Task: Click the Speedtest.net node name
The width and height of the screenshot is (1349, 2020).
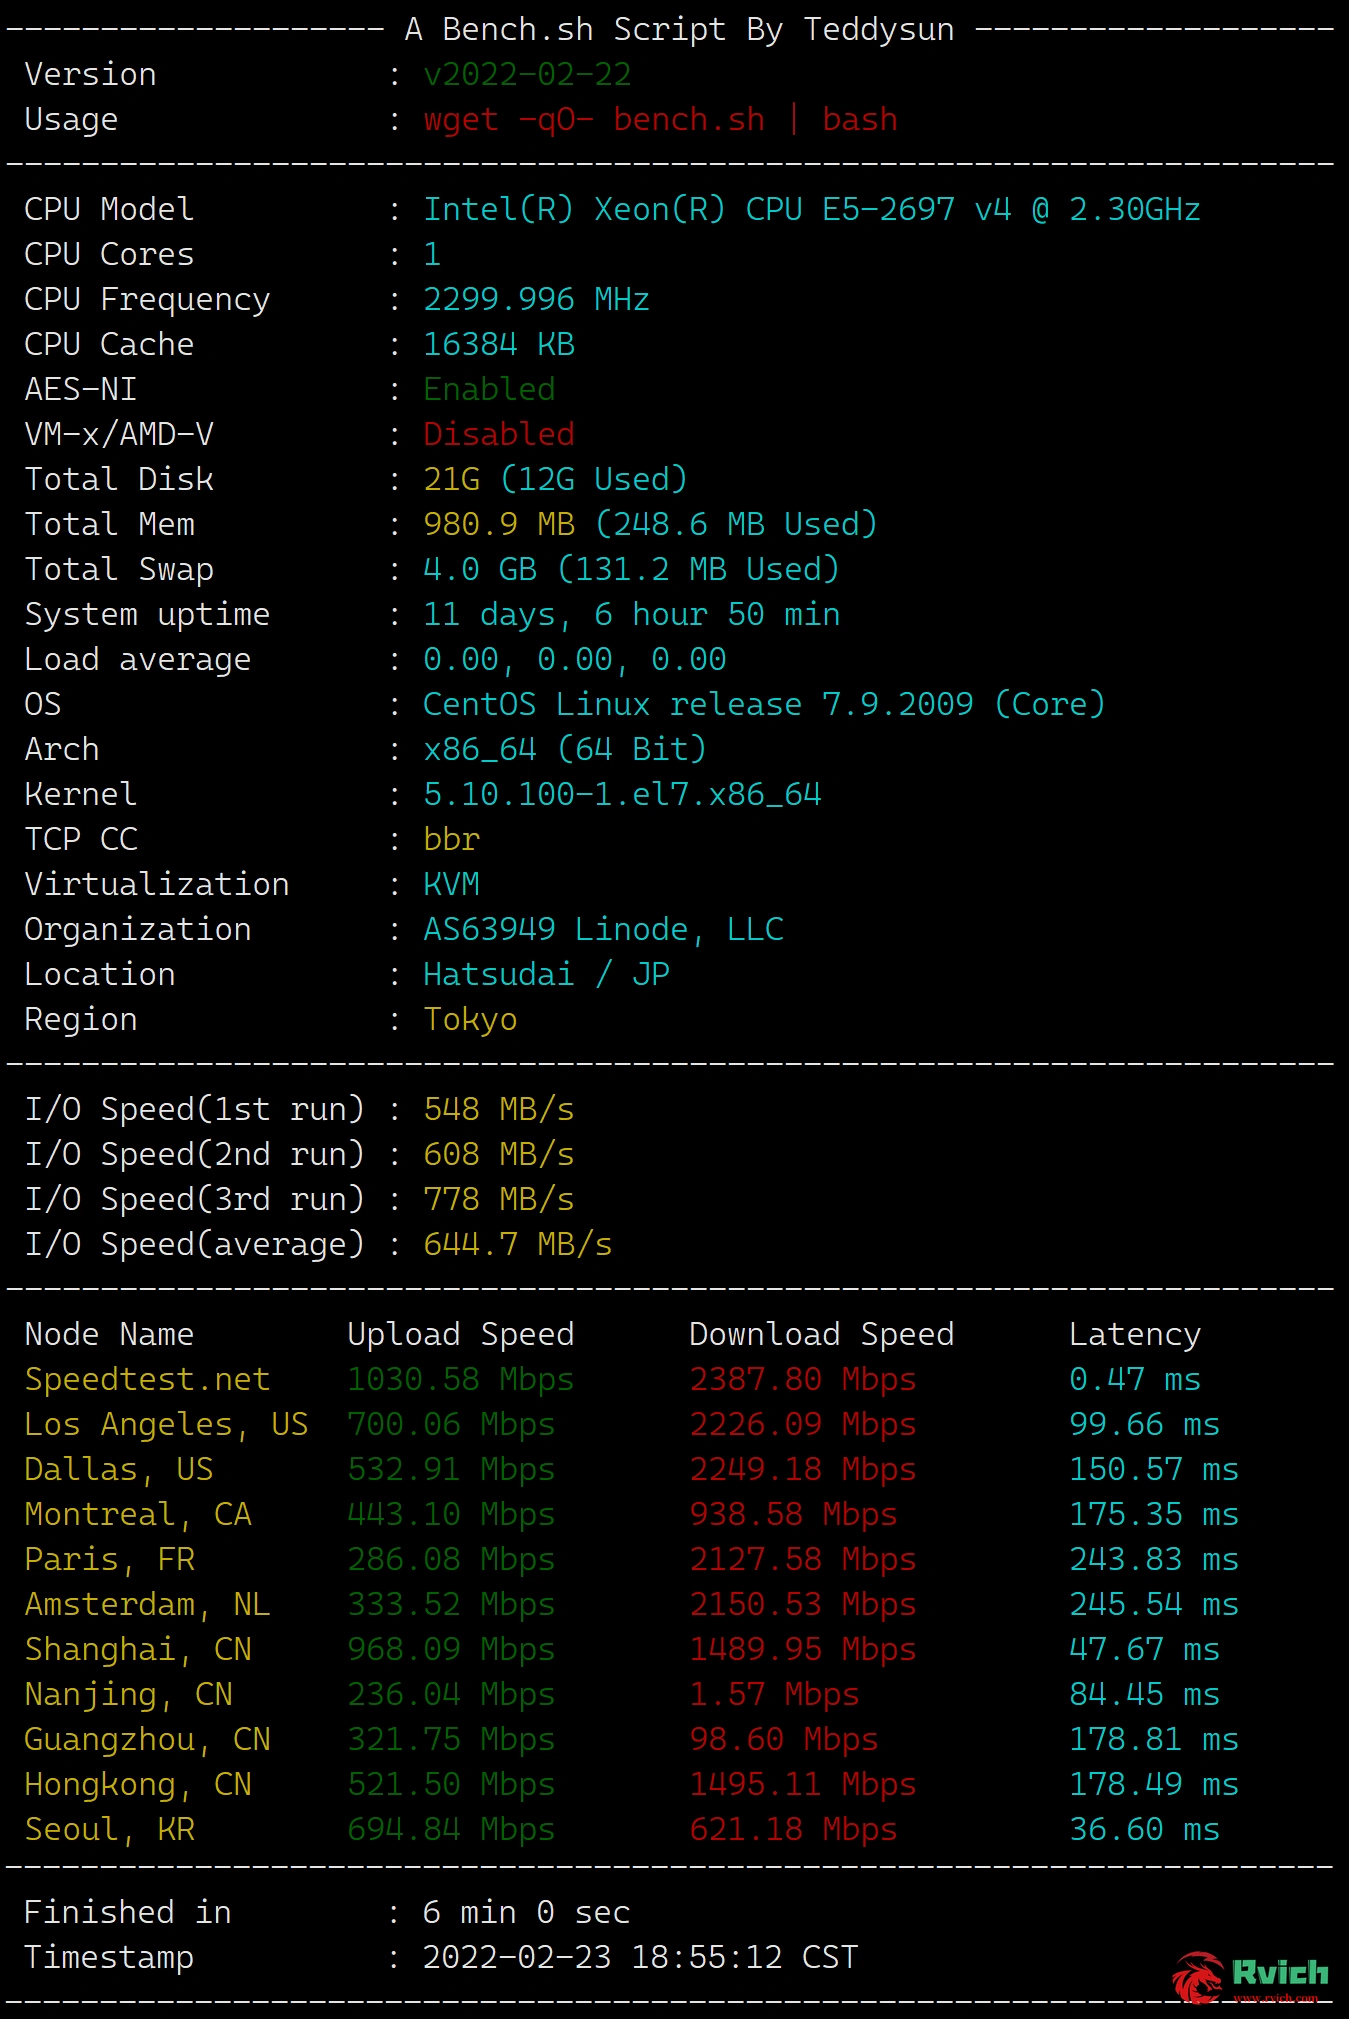Action: pos(147,1379)
